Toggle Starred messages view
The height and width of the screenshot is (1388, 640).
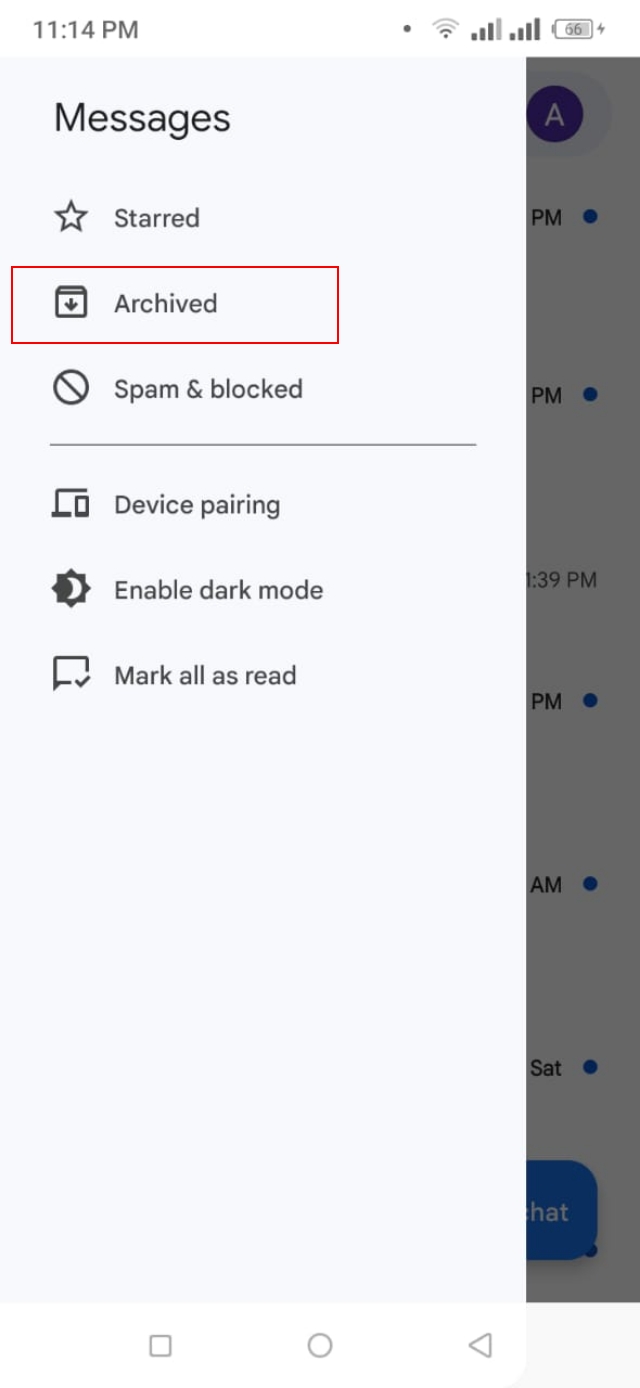coord(157,217)
